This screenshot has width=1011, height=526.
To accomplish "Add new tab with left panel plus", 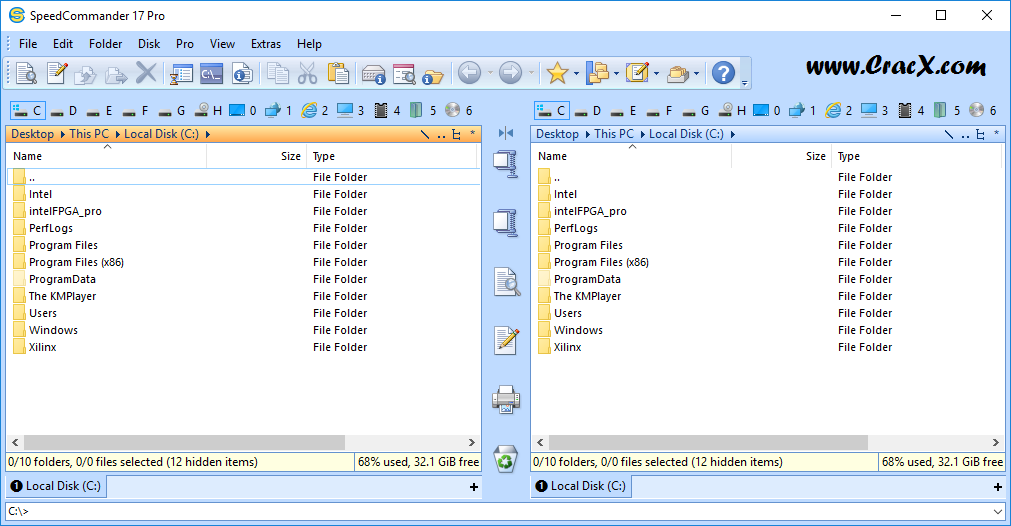I will click(x=474, y=487).
